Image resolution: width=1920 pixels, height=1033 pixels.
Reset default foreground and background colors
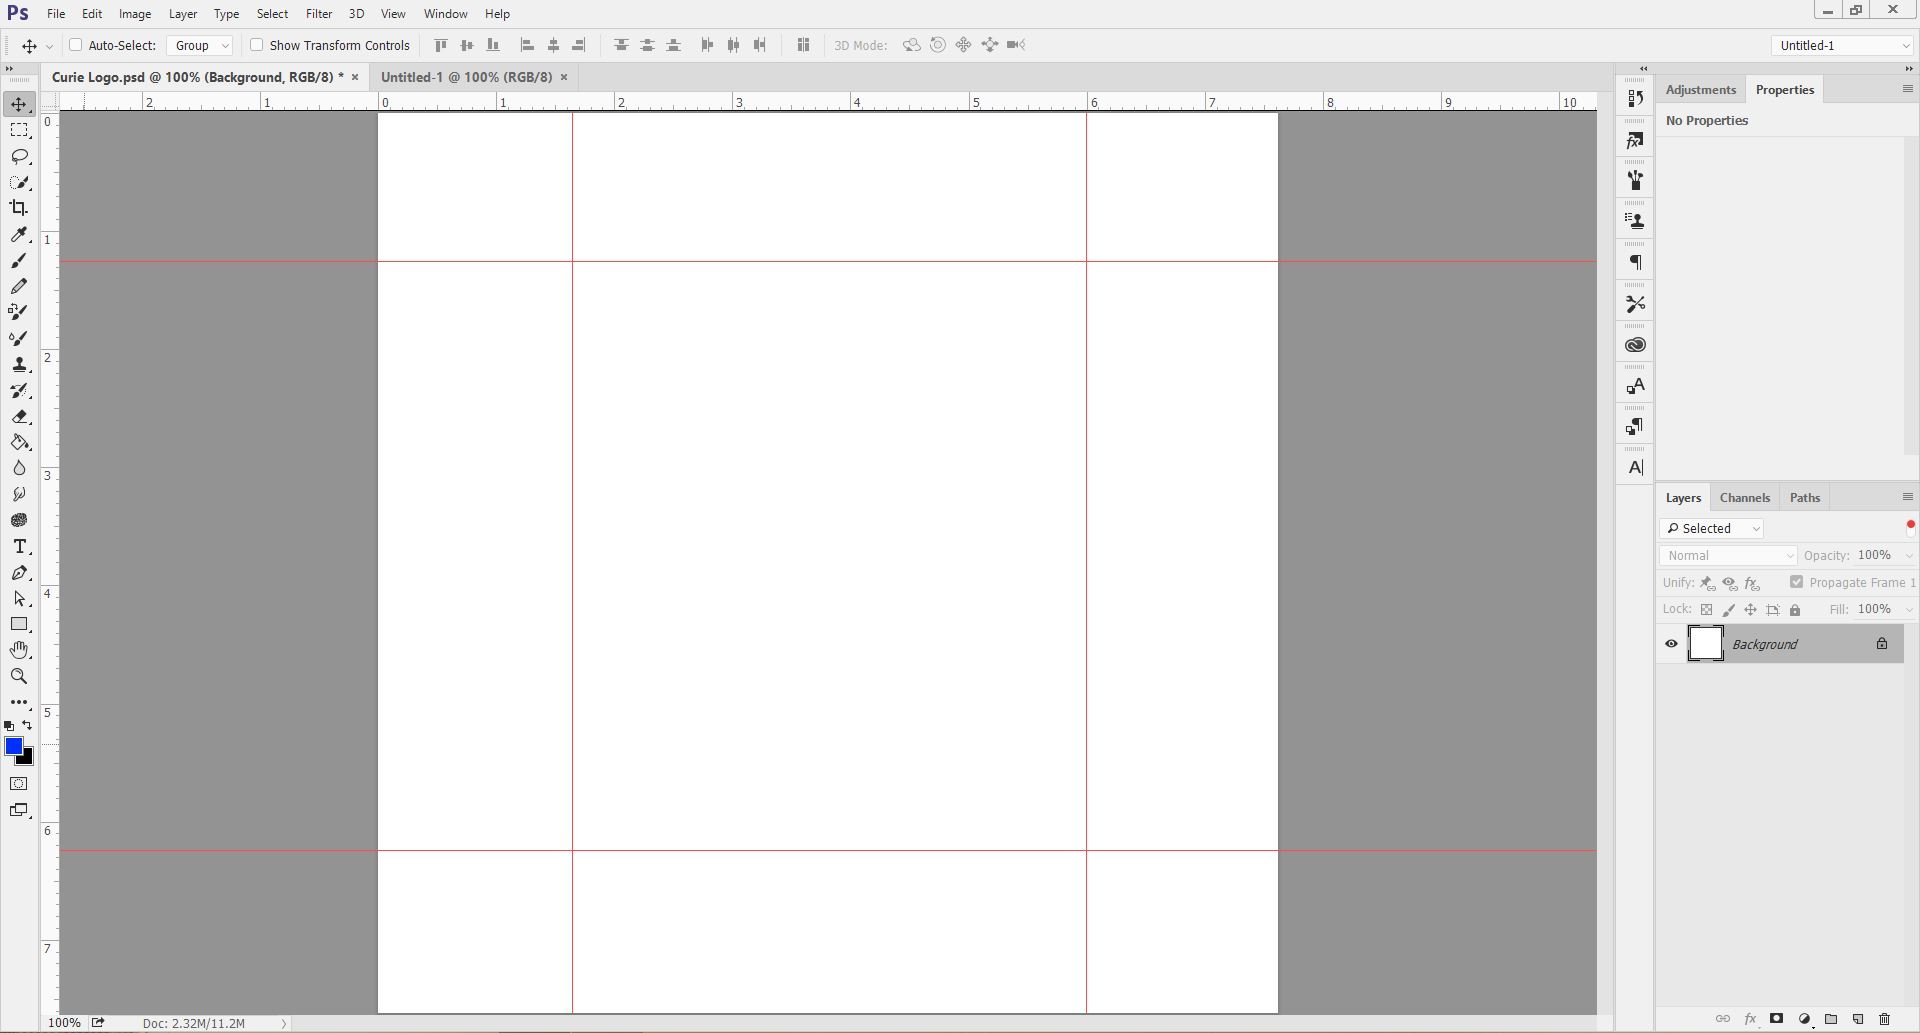(x=9, y=726)
